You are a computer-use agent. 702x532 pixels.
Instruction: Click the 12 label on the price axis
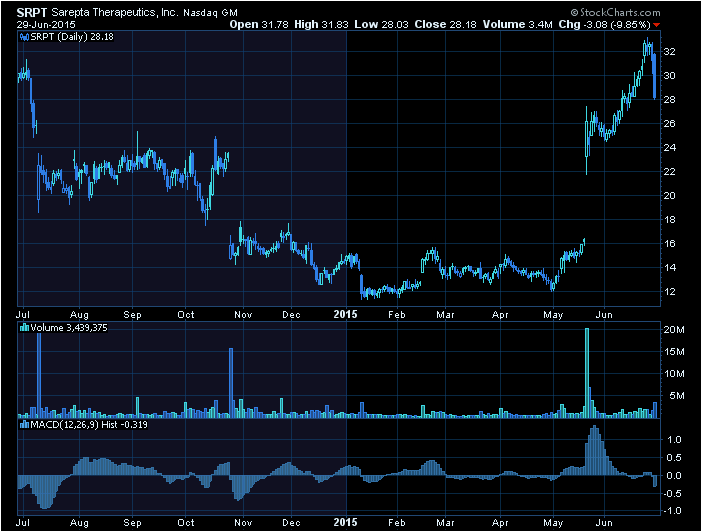pyautogui.click(x=669, y=292)
